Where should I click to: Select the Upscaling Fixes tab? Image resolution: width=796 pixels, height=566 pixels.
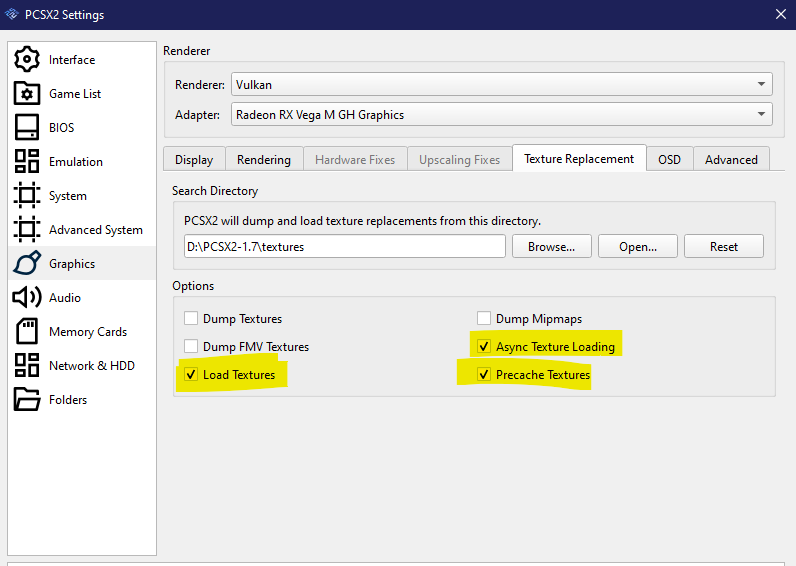pos(459,160)
